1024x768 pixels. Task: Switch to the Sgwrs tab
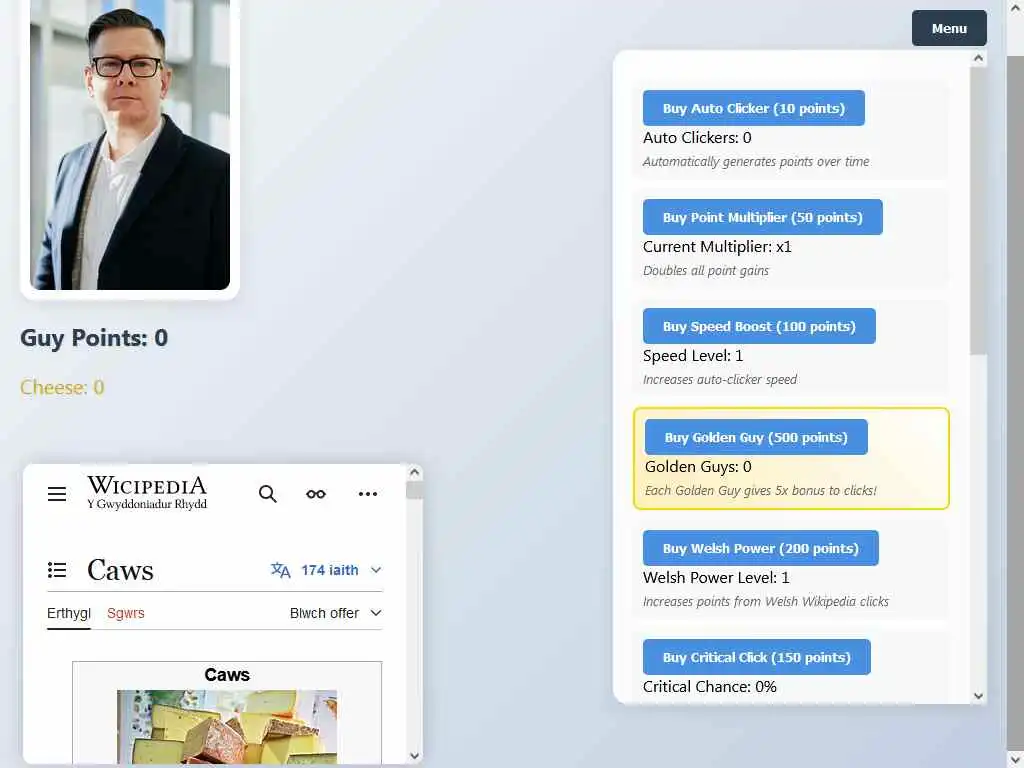(125, 613)
